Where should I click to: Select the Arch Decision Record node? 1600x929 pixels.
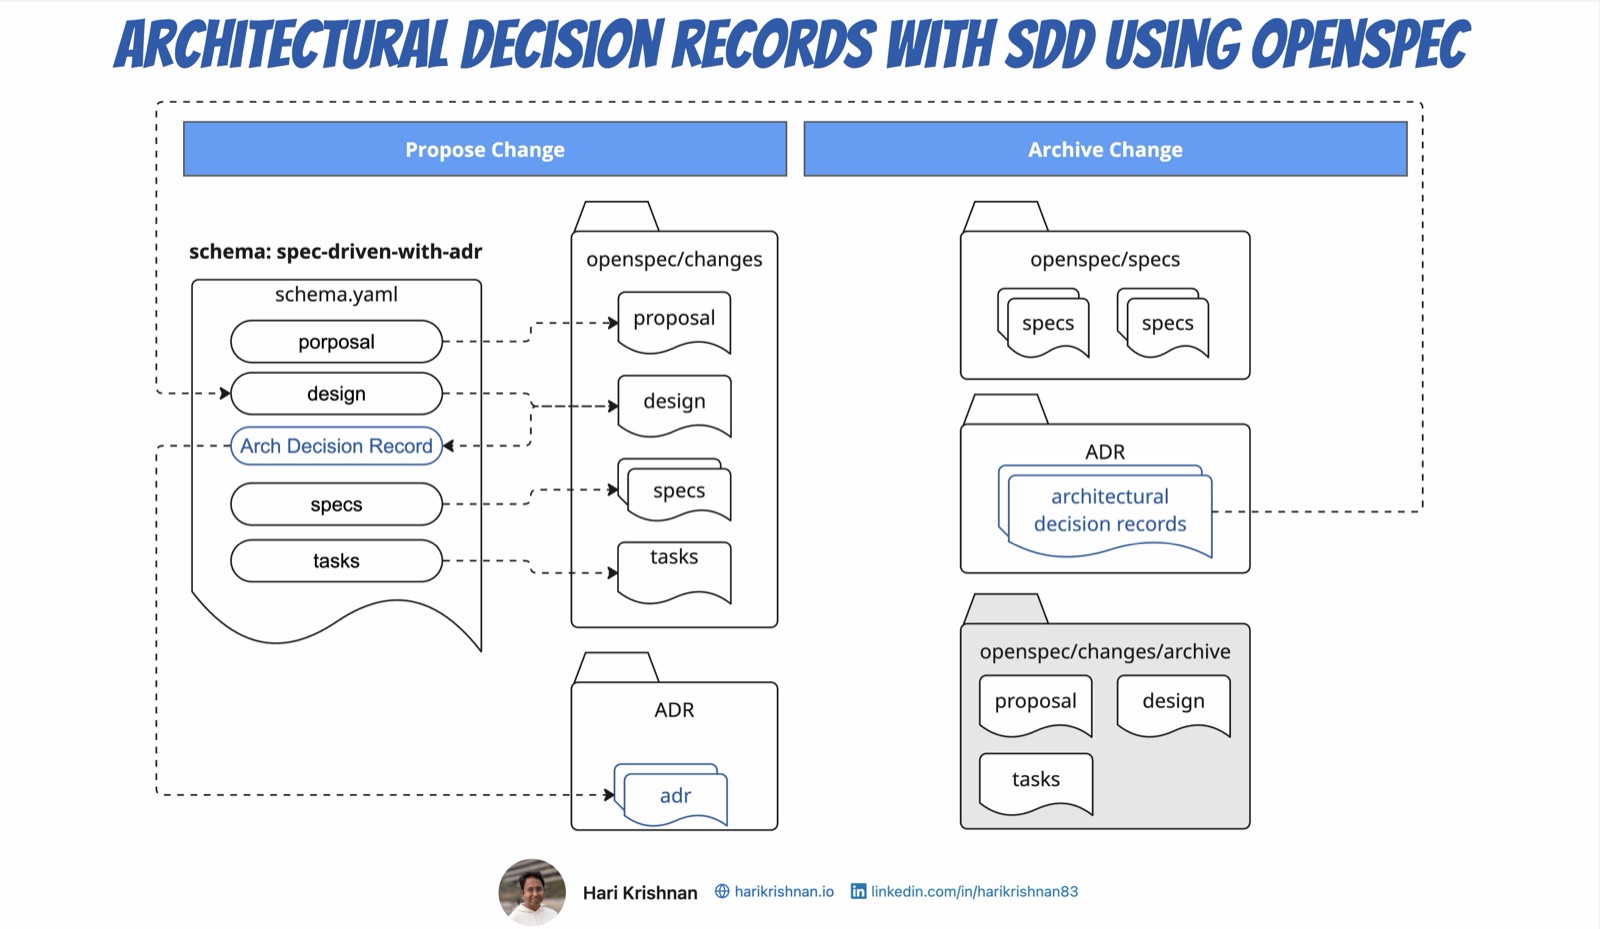coord(335,445)
